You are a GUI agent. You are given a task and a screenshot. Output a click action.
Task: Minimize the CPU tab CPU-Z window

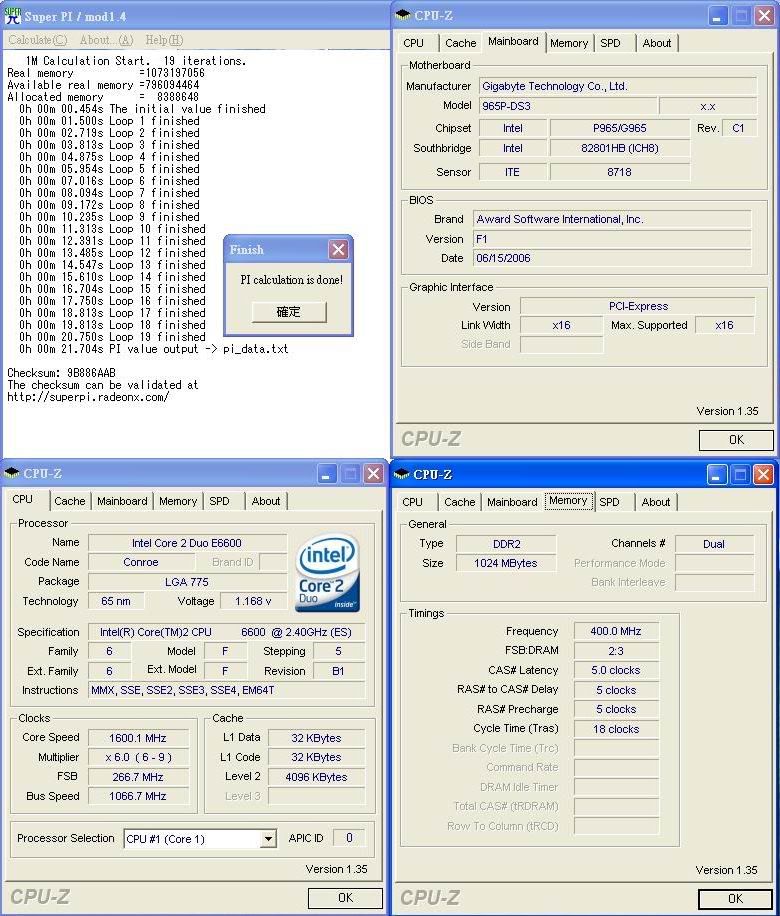pos(327,474)
